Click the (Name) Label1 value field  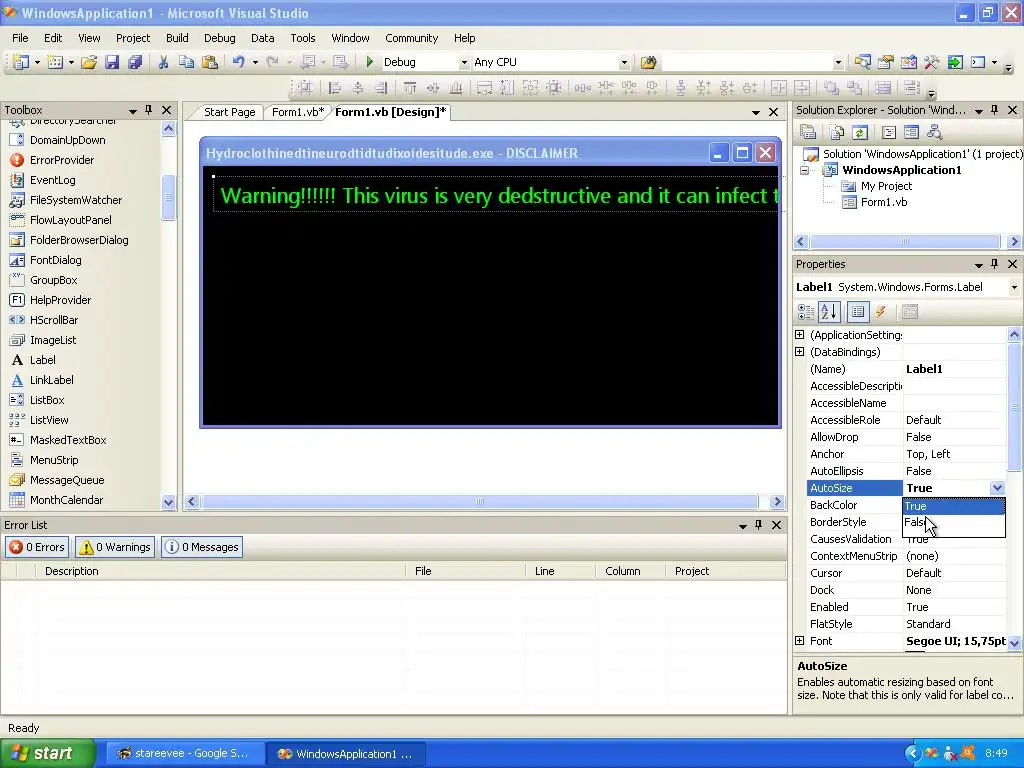click(x=955, y=369)
